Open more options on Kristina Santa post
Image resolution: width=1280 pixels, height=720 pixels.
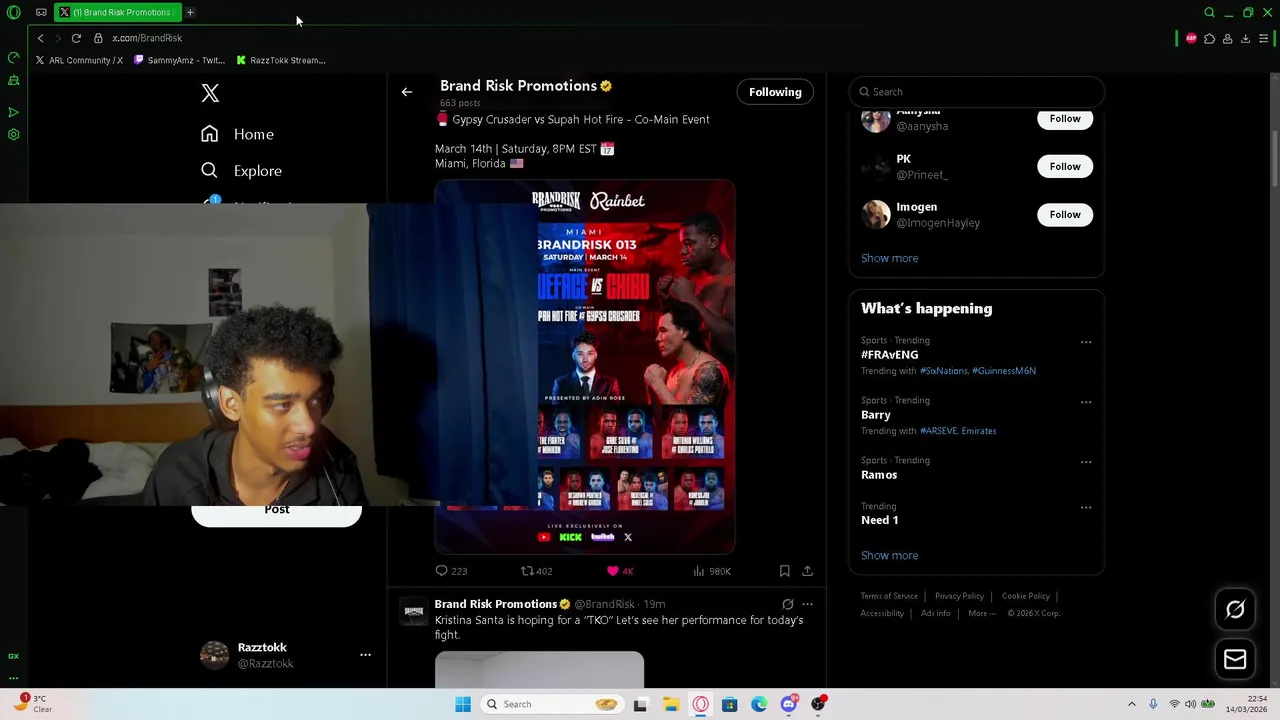(807, 604)
